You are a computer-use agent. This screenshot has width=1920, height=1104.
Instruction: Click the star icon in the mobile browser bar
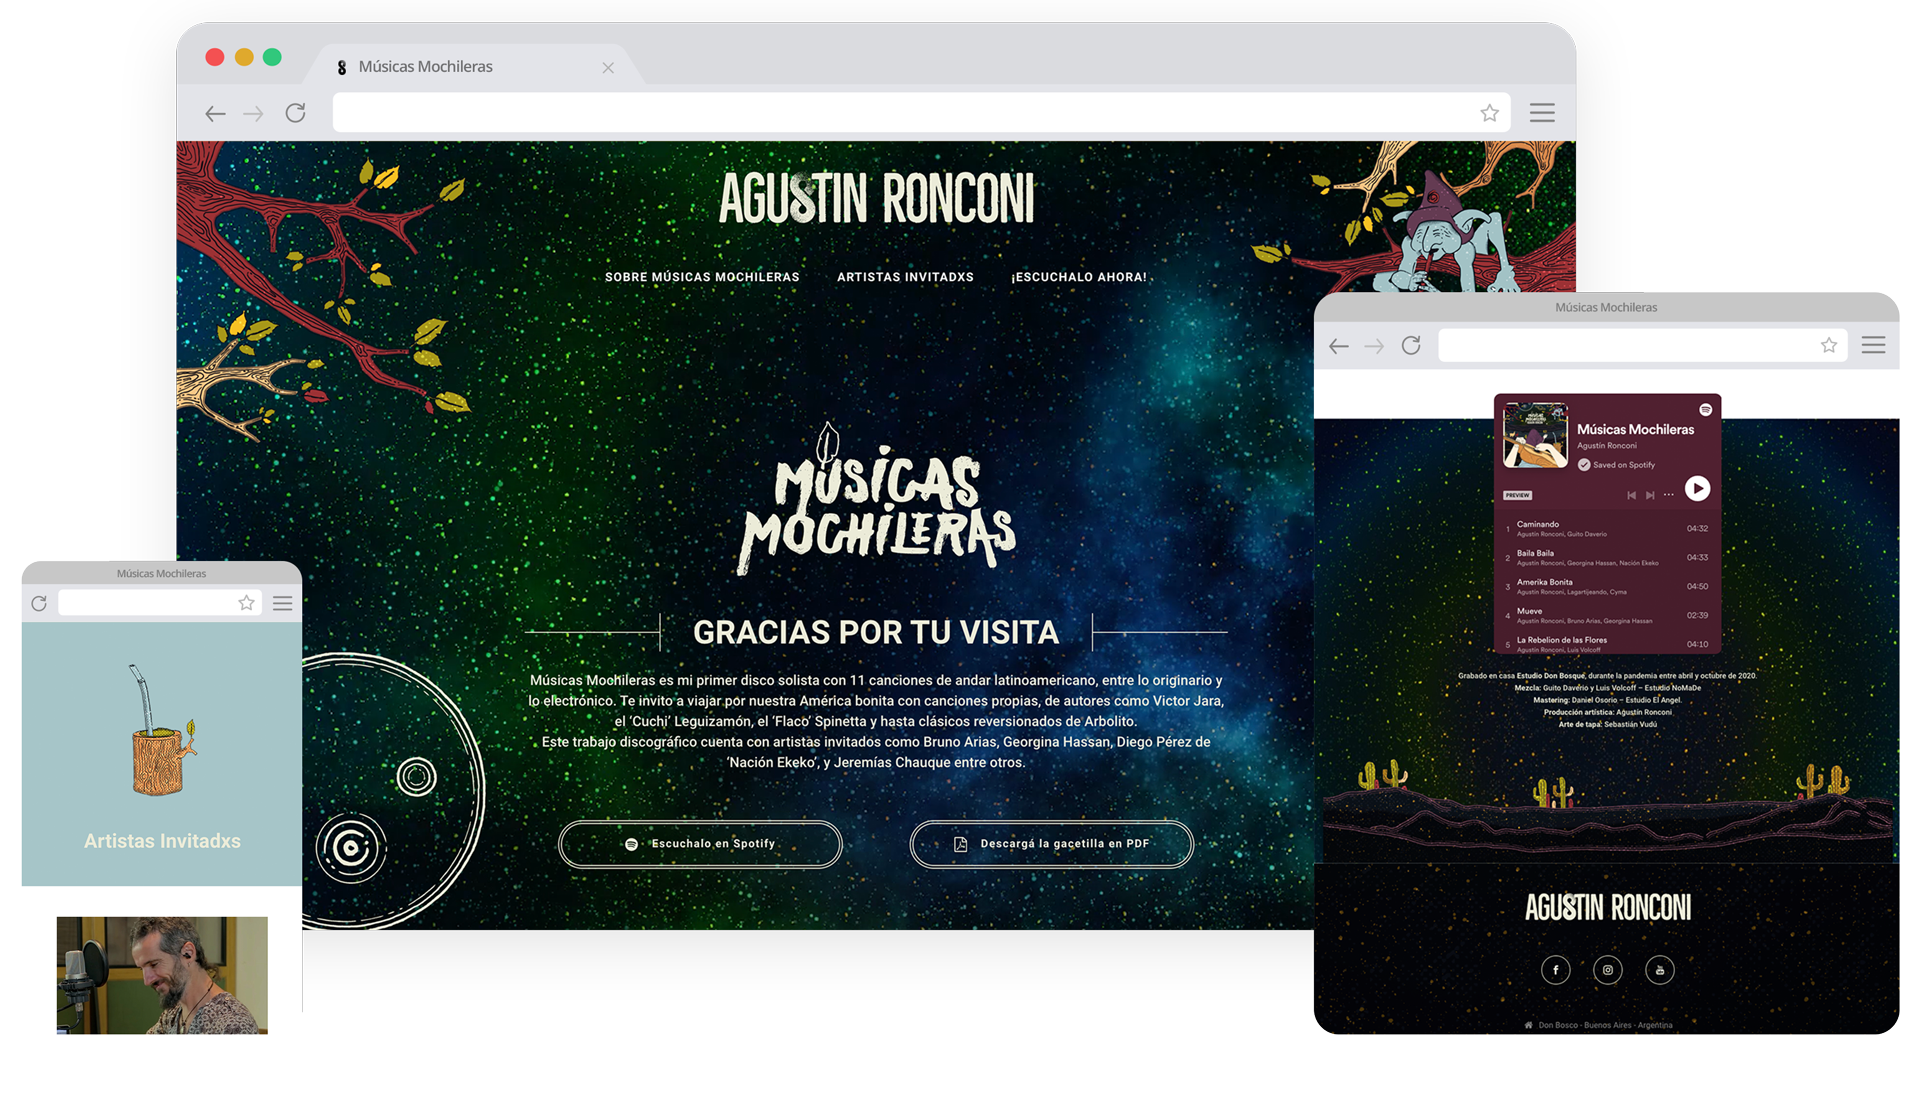coord(246,602)
